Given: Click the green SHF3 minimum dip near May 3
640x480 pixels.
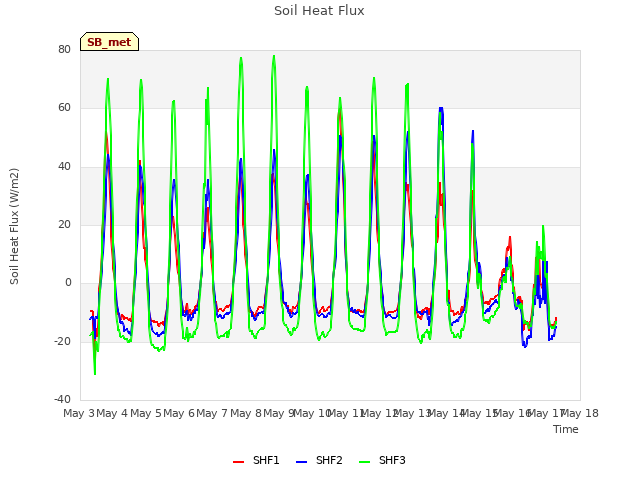Looking at the screenshot, I should tap(95, 373).
